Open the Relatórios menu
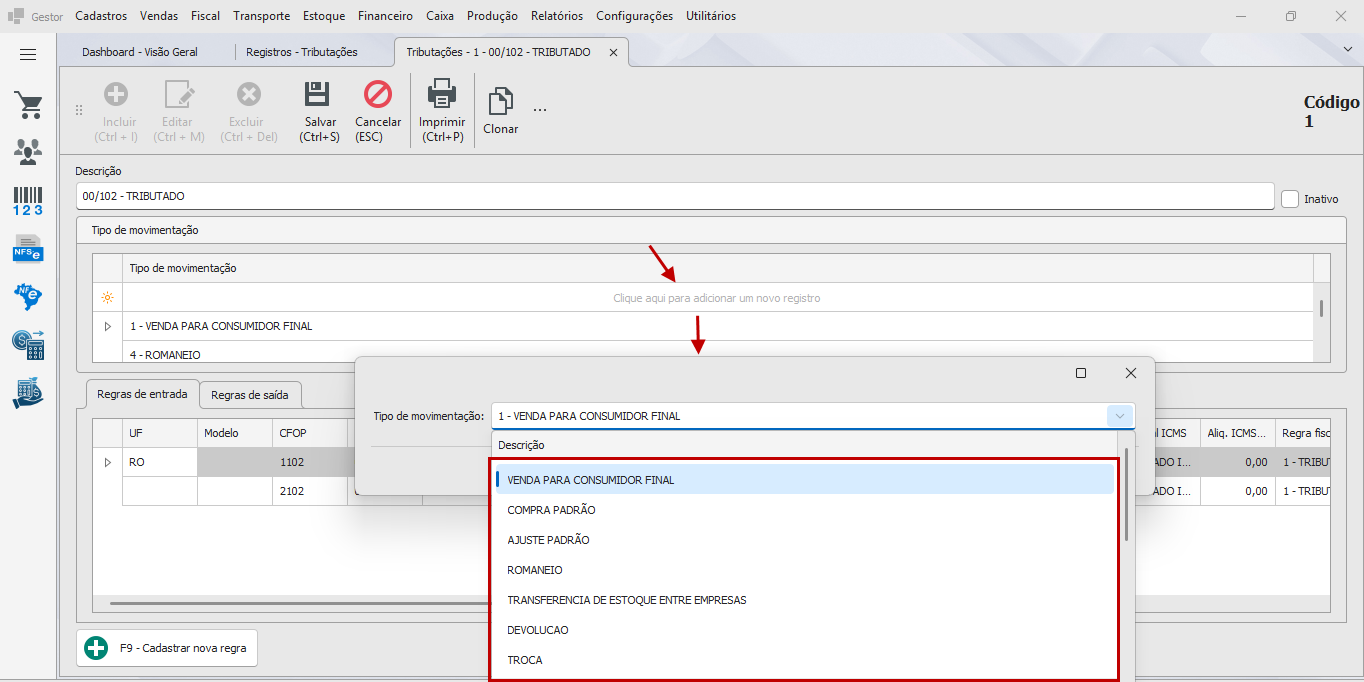 tap(557, 16)
